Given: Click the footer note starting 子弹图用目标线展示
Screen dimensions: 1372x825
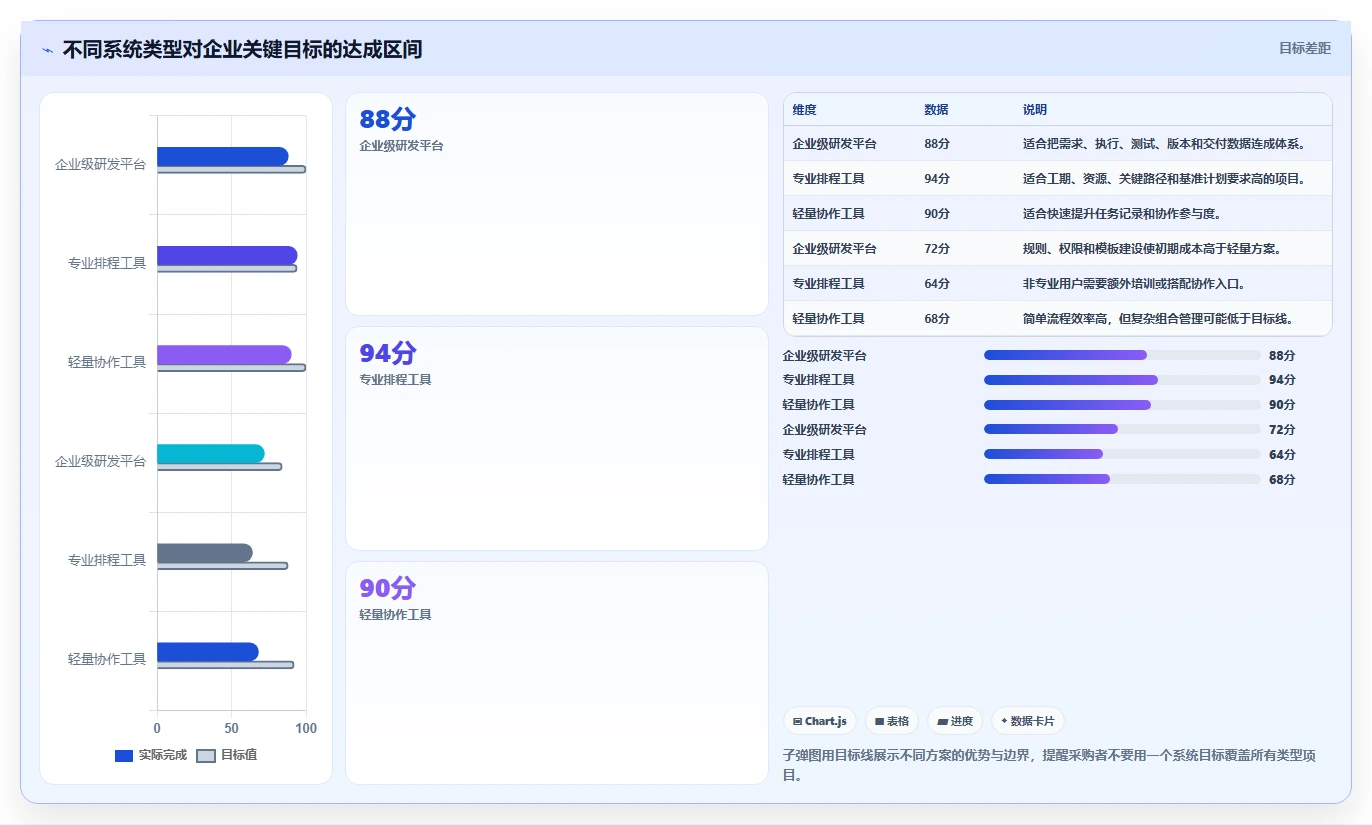Looking at the screenshot, I should [1049, 765].
